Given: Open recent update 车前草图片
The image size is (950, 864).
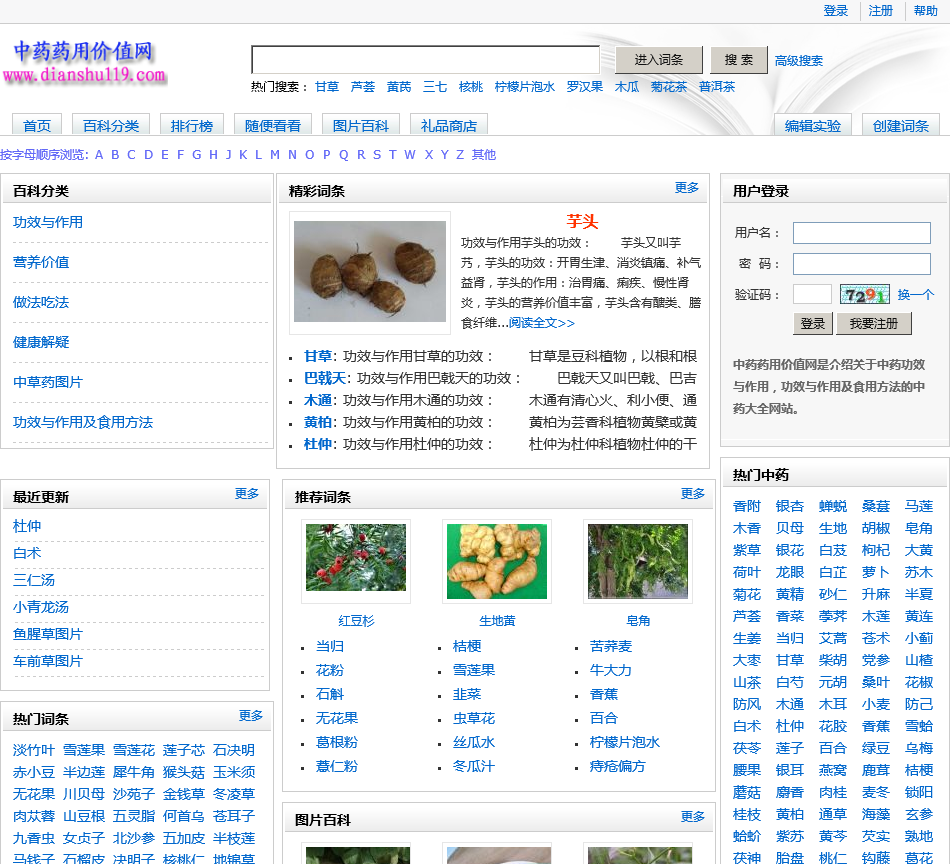Looking at the screenshot, I should (48, 661).
